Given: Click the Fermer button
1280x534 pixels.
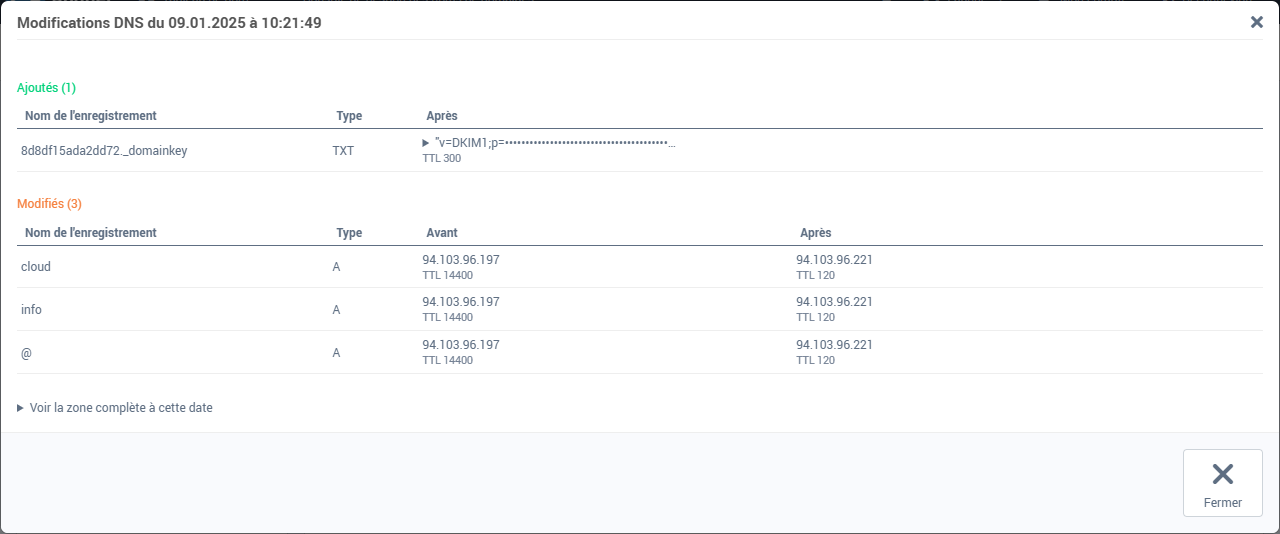Looking at the screenshot, I should (1223, 483).
